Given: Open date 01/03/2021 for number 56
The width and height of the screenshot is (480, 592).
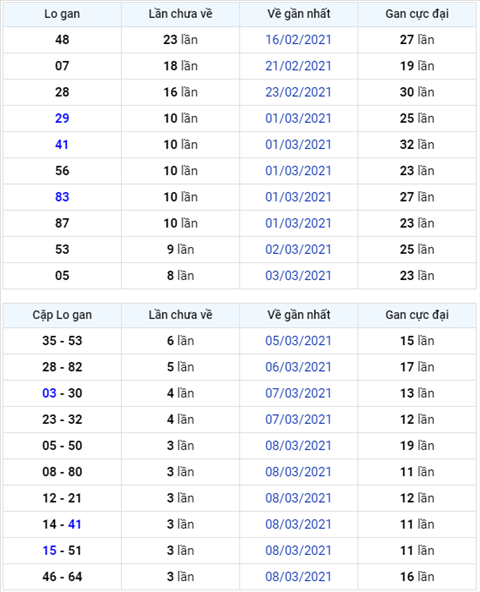Looking at the screenshot, I should [x=298, y=171].
